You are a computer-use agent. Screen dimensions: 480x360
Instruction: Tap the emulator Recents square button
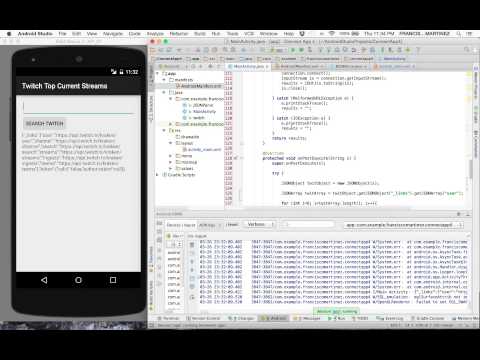113,280
